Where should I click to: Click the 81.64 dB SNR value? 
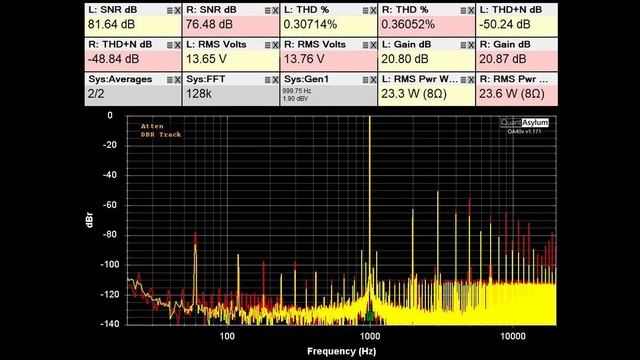pyautogui.click(x=111, y=24)
